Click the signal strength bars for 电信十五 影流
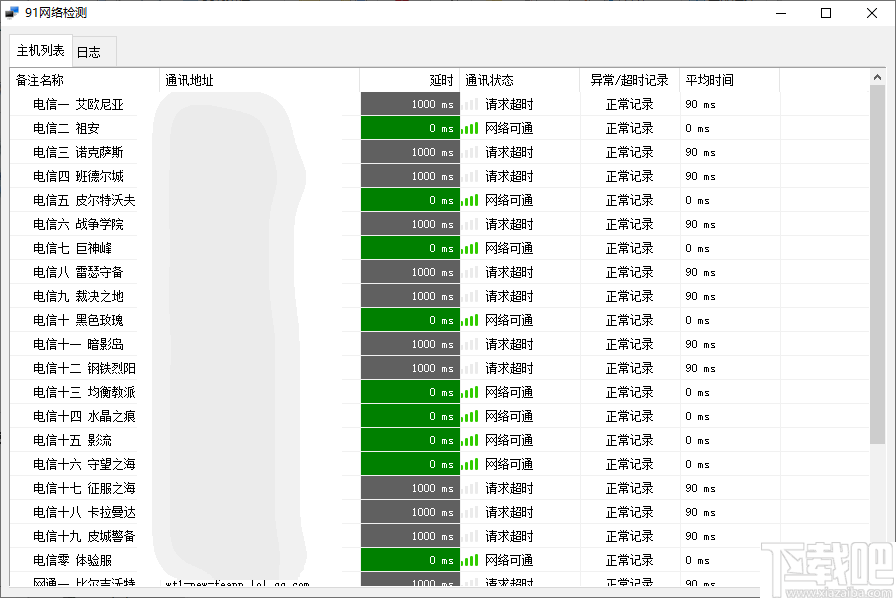This screenshot has height=598, width=896. [x=469, y=439]
